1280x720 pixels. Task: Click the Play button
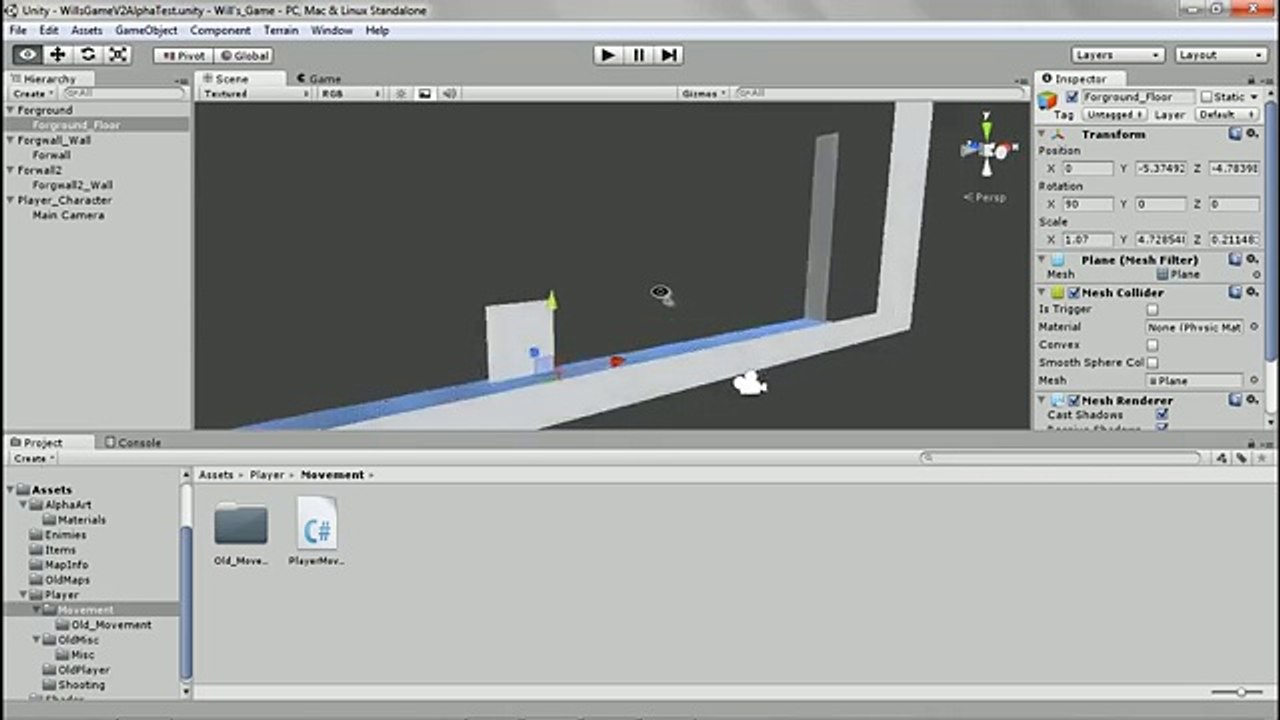pyautogui.click(x=607, y=55)
